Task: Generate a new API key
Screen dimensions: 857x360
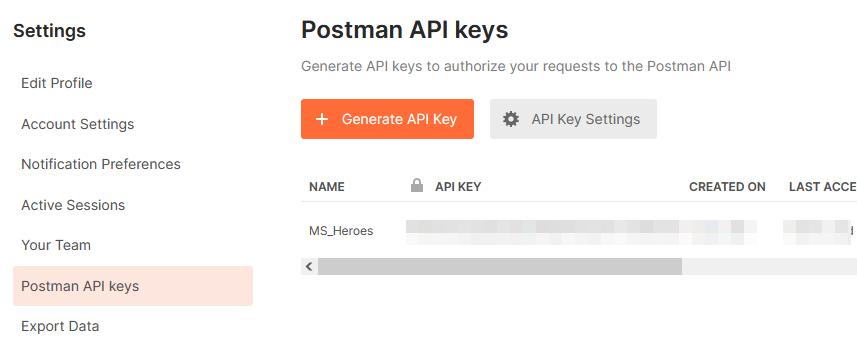Action: click(x=388, y=119)
